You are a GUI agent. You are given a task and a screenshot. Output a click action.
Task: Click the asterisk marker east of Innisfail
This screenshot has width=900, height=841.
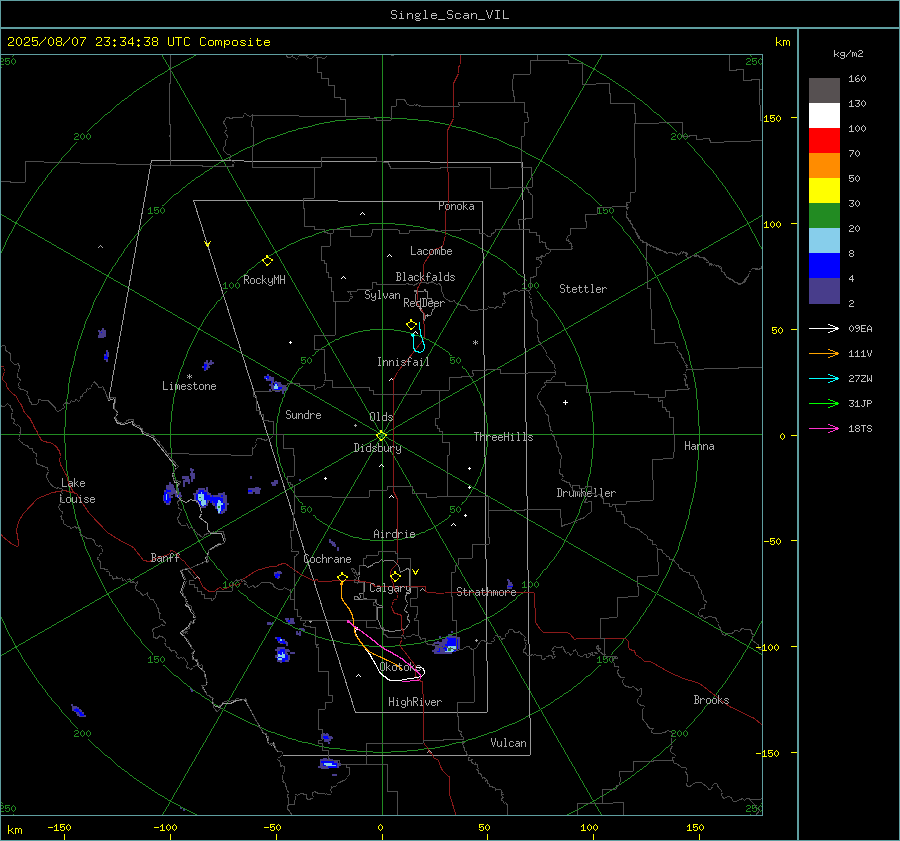click(x=475, y=343)
